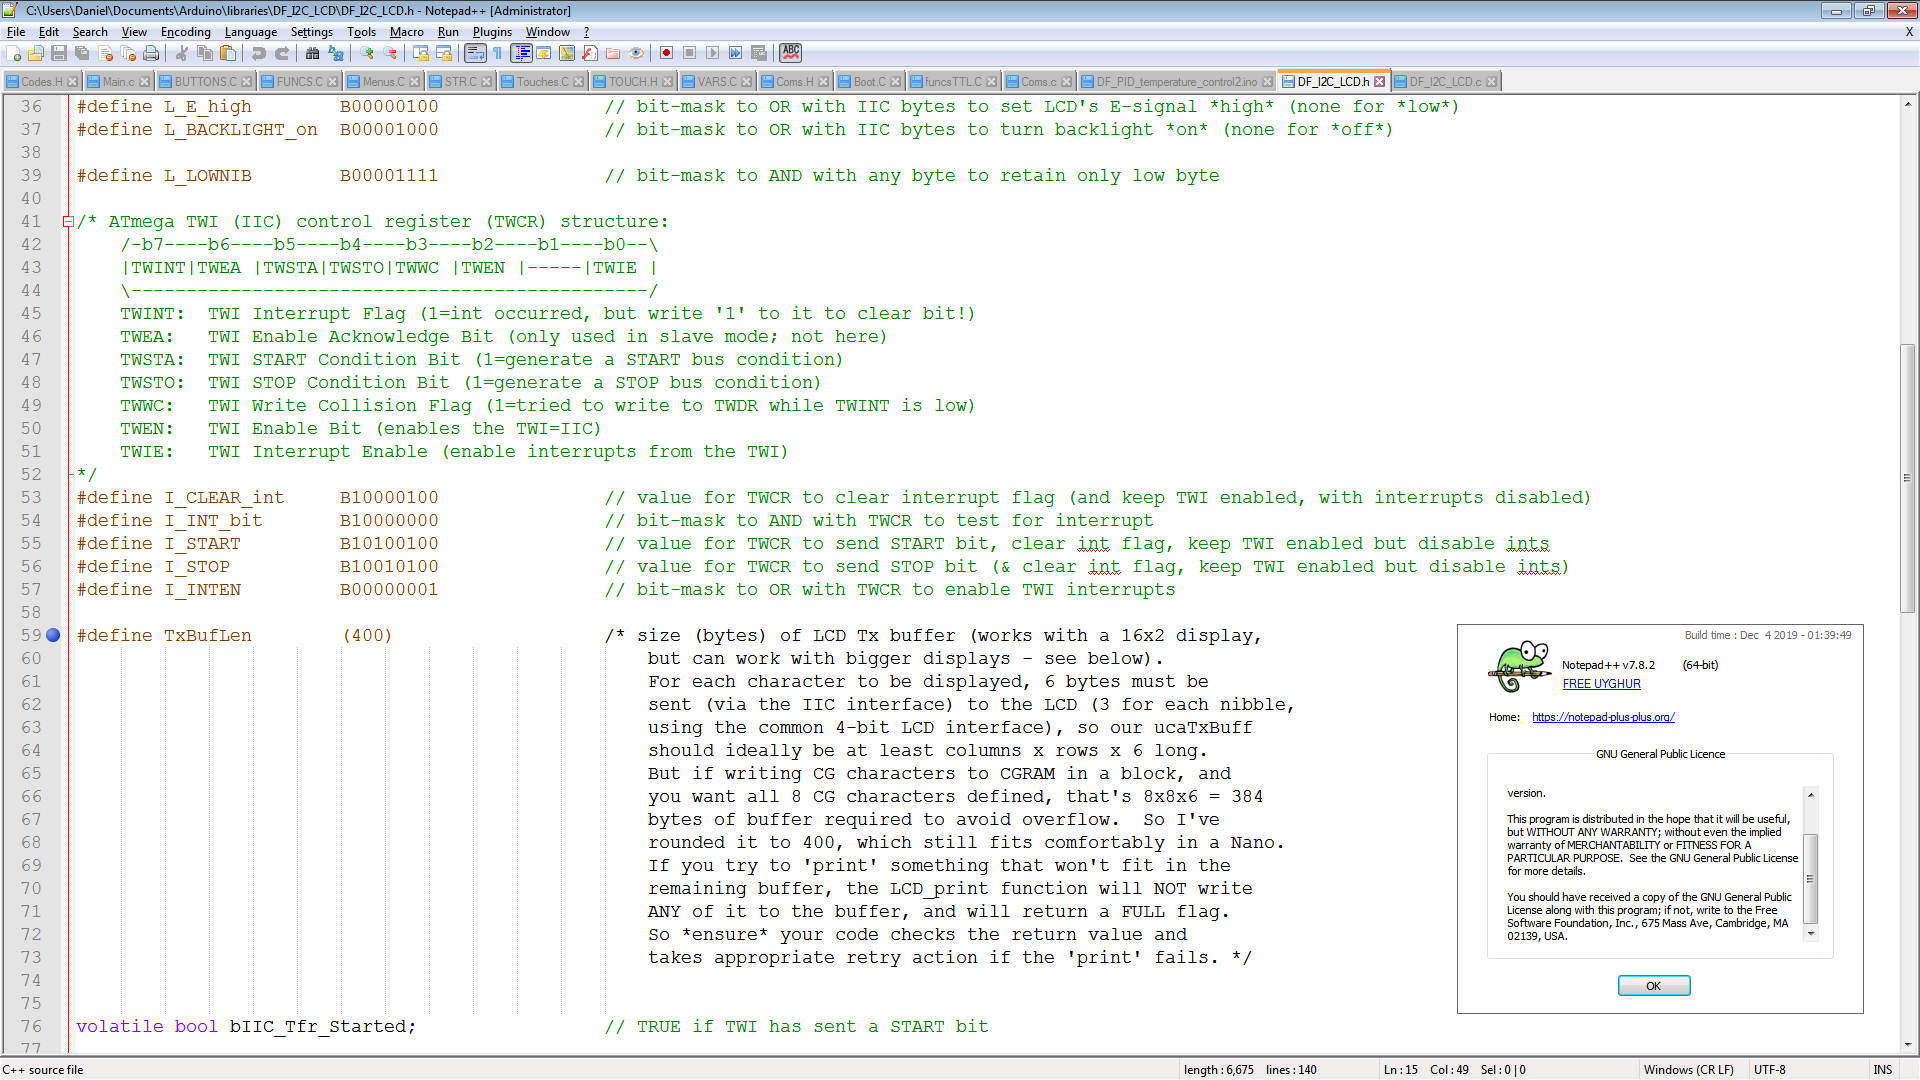This screenshot has width=1920, height=1080.
Task: Open the Document Map panel icon
Action: (567, 53)
